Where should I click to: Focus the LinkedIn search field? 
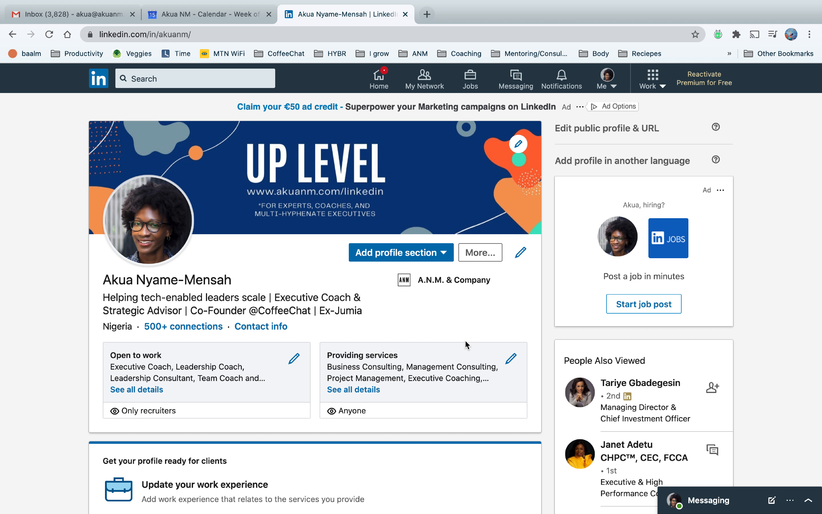195,78
